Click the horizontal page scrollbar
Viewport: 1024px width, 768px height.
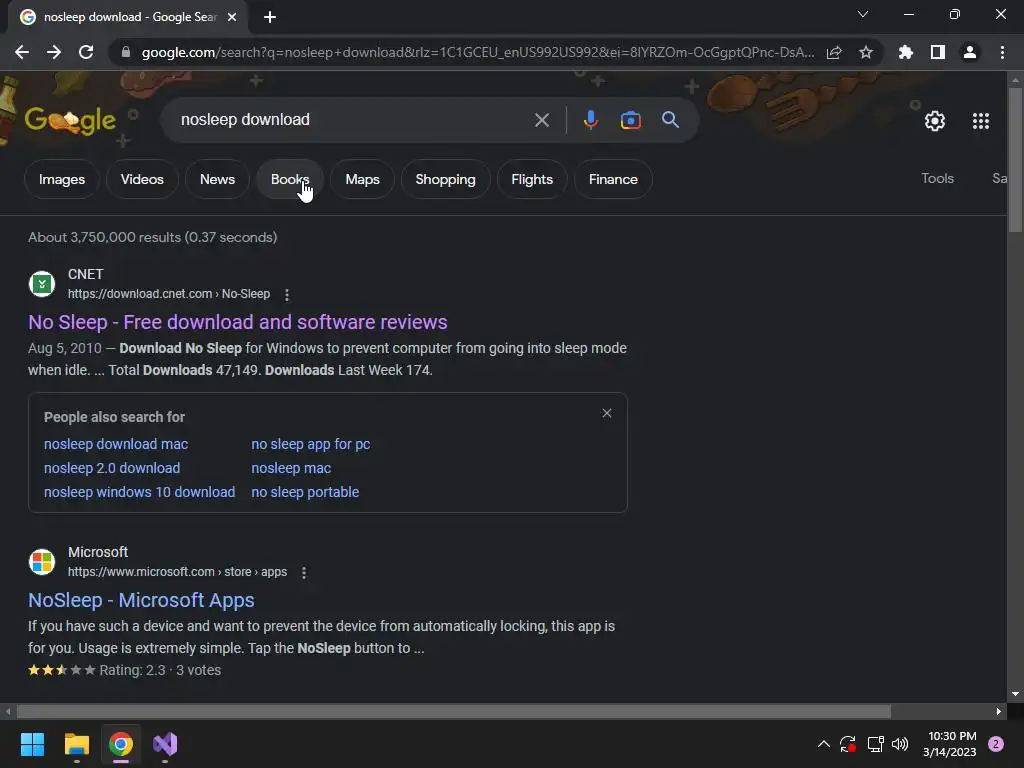coord(453,711)
